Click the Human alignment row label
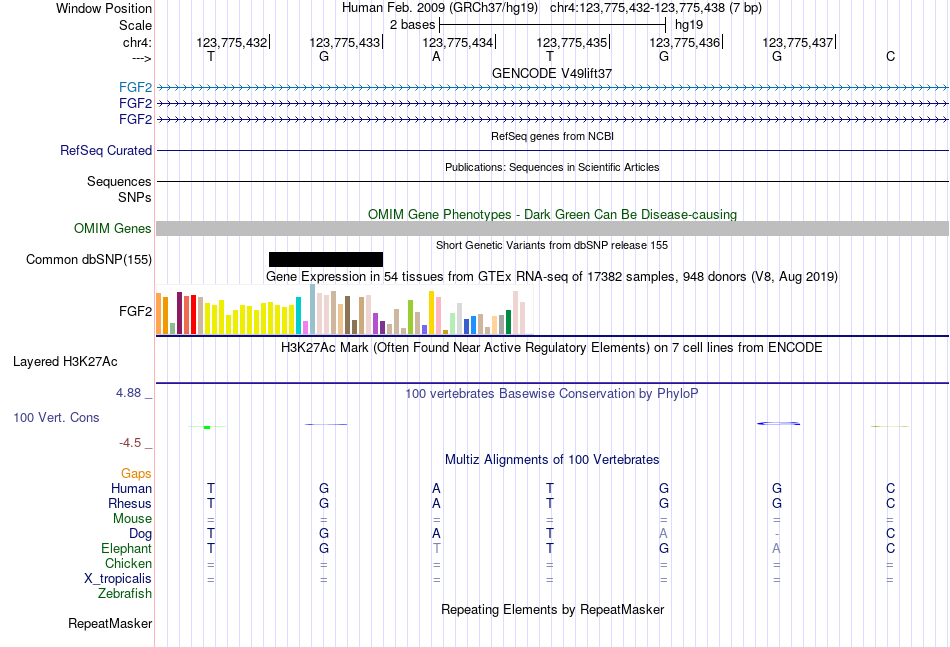This screenshot has width=950, height=647. point(131,488)
